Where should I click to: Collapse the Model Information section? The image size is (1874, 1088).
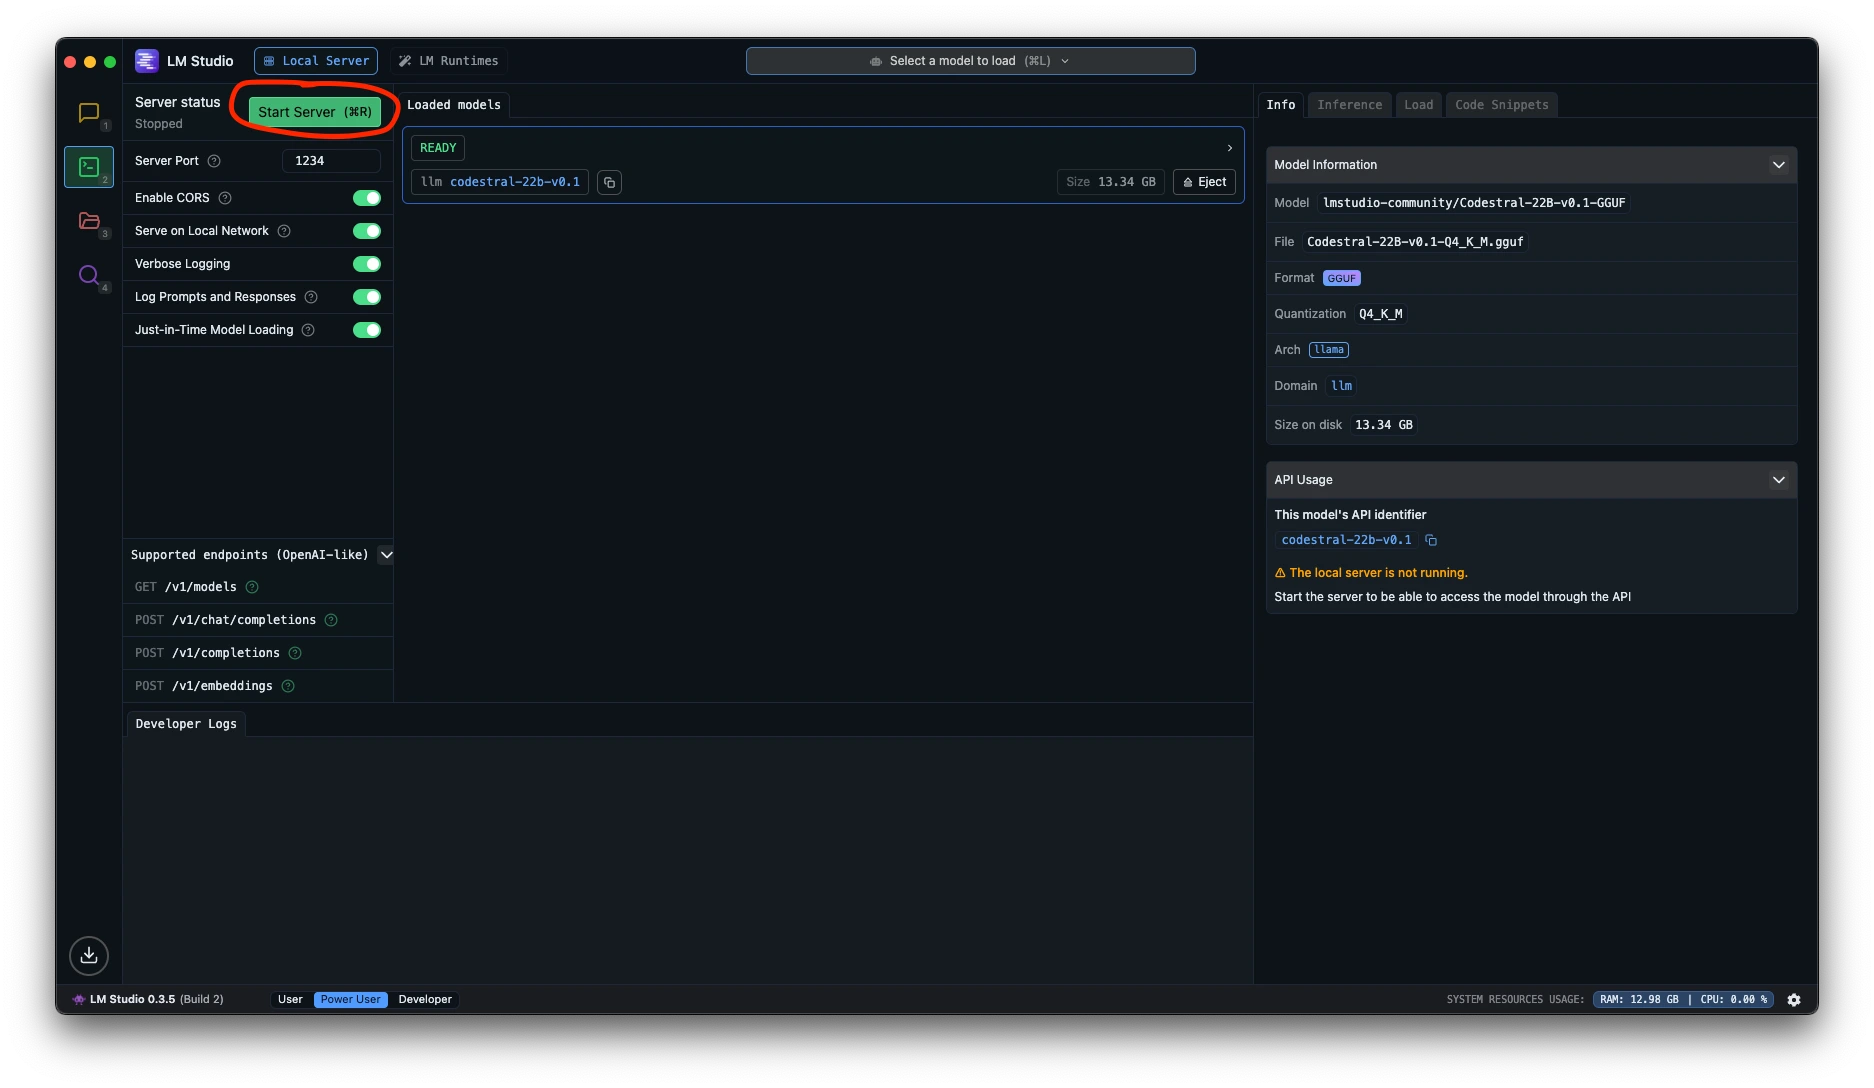pyautogui.click(x=1778, y=165)
